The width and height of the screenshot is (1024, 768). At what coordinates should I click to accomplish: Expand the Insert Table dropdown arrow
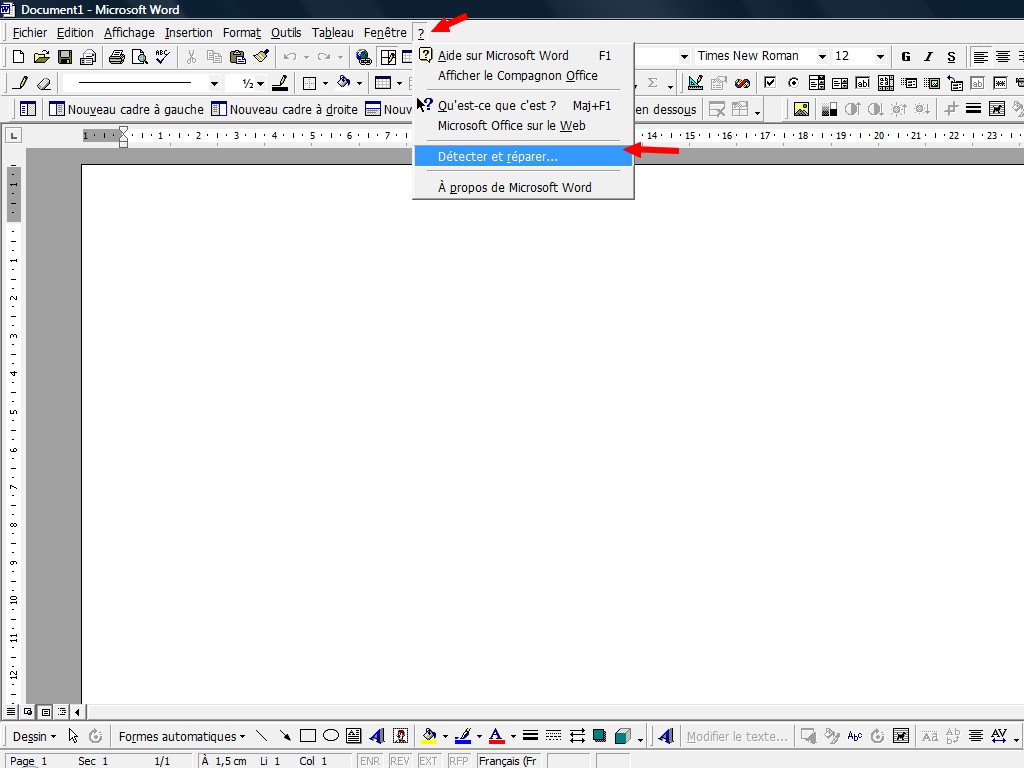pos(399,84)
